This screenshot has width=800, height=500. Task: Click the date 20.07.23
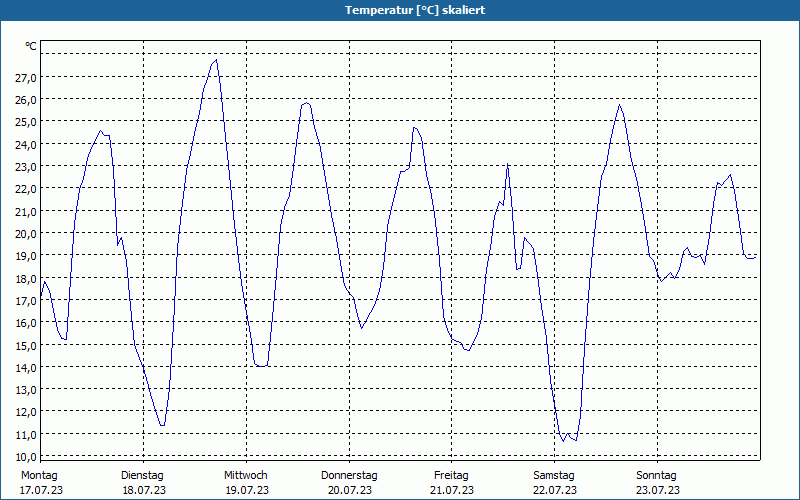pyautogui.click(x=350, y=491)
